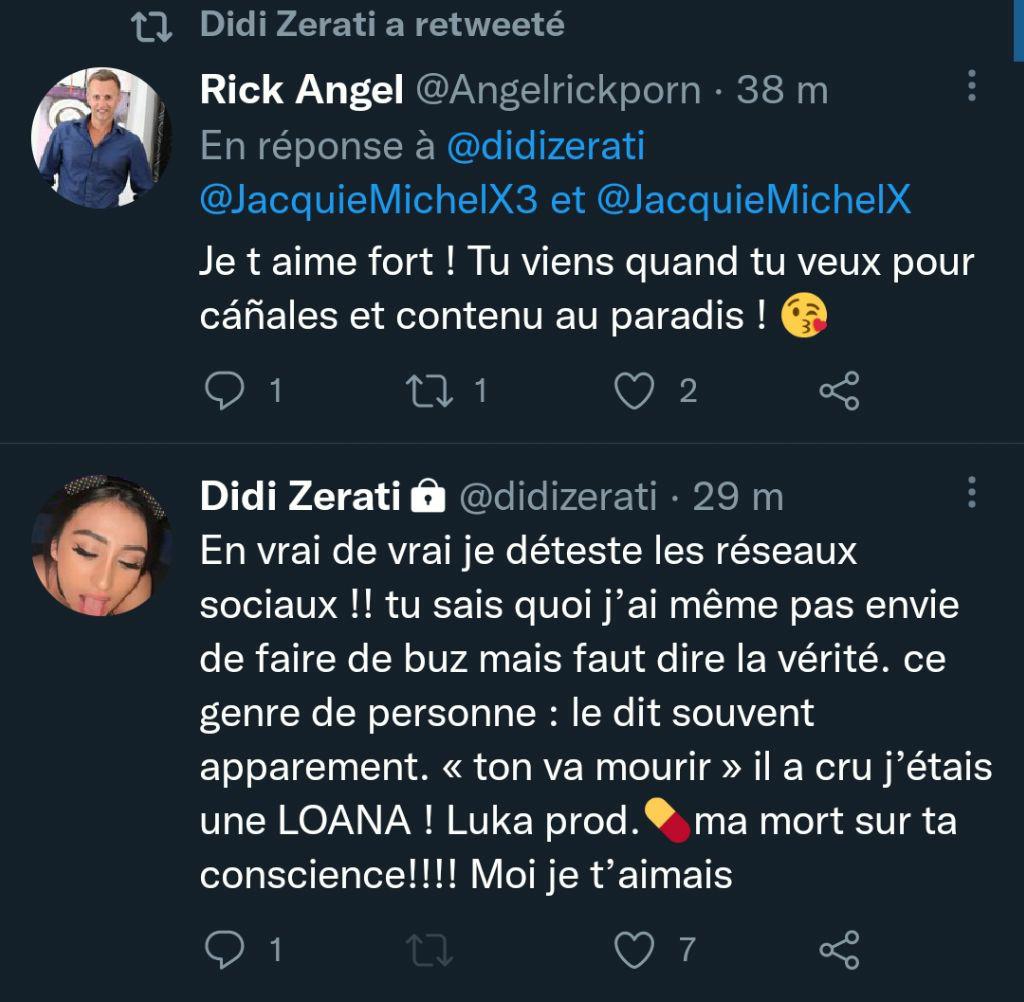Open Didi Zerati's profile by name

tap(301, 495)
